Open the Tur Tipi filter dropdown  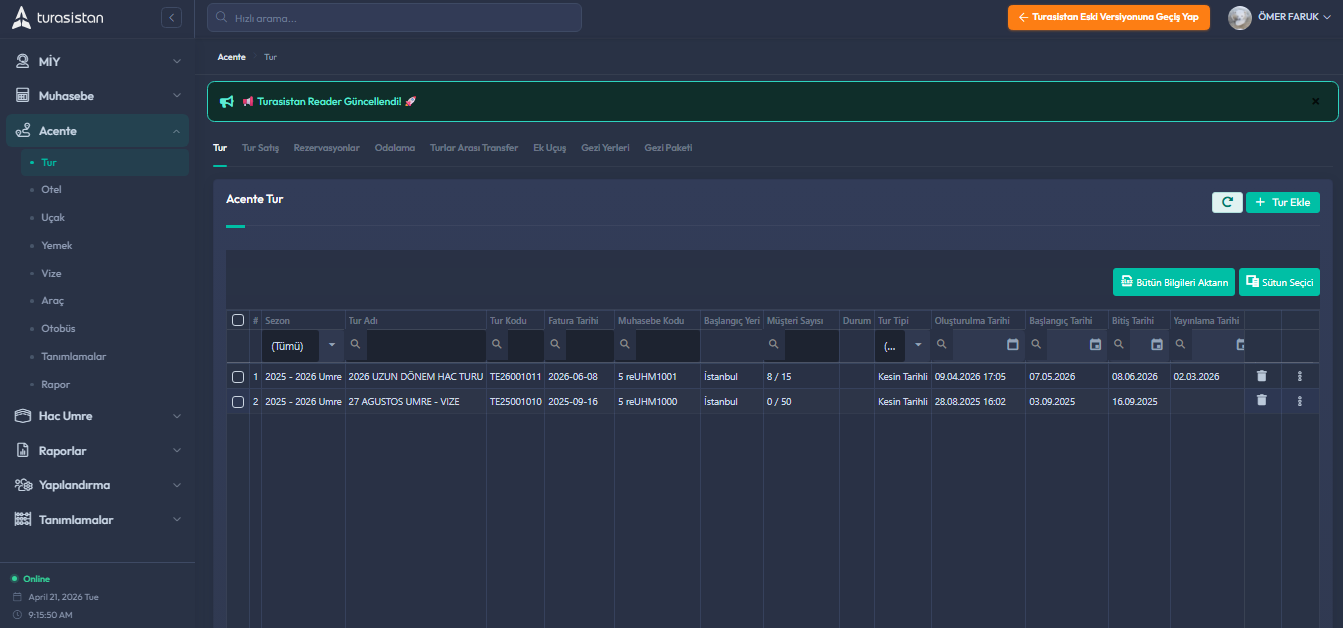tap(917, 345)
